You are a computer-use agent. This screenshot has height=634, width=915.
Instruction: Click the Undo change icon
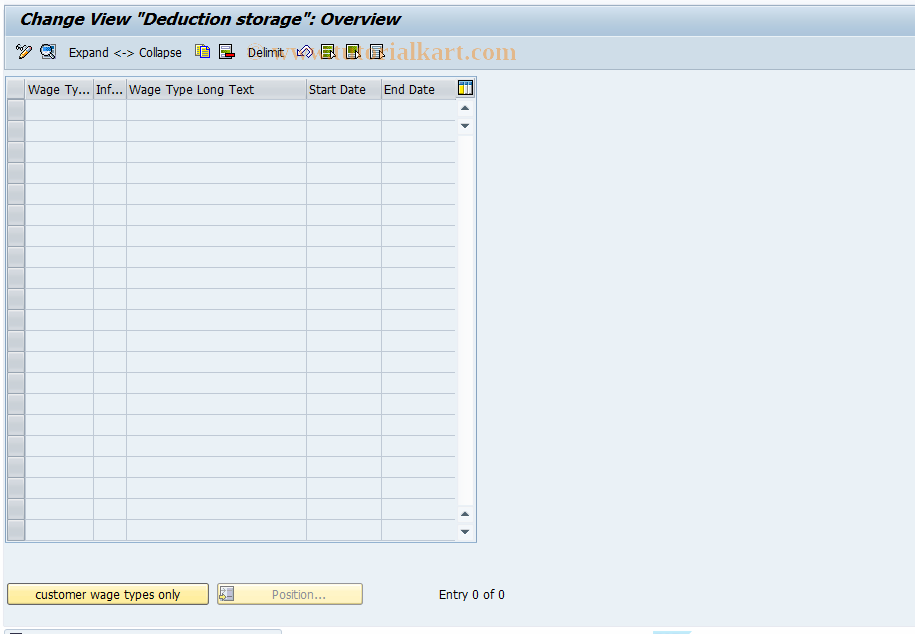click(x=305, y=52)
